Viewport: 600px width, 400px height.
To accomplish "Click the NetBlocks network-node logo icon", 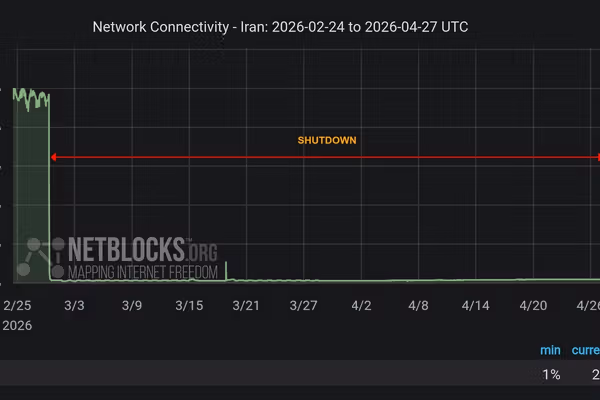I will point(39,256).
